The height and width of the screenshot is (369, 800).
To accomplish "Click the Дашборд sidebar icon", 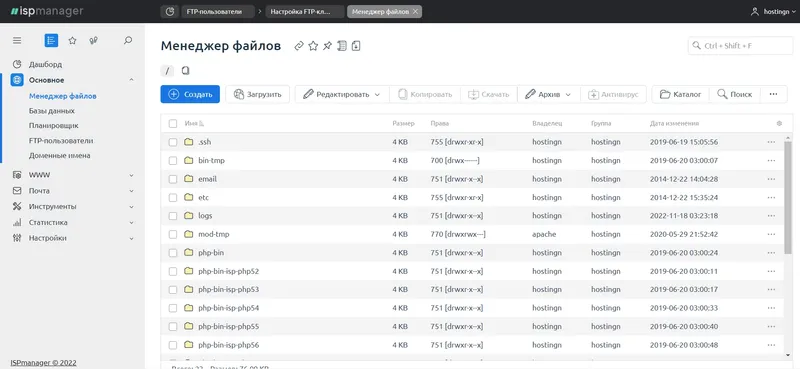I will 17,64.
